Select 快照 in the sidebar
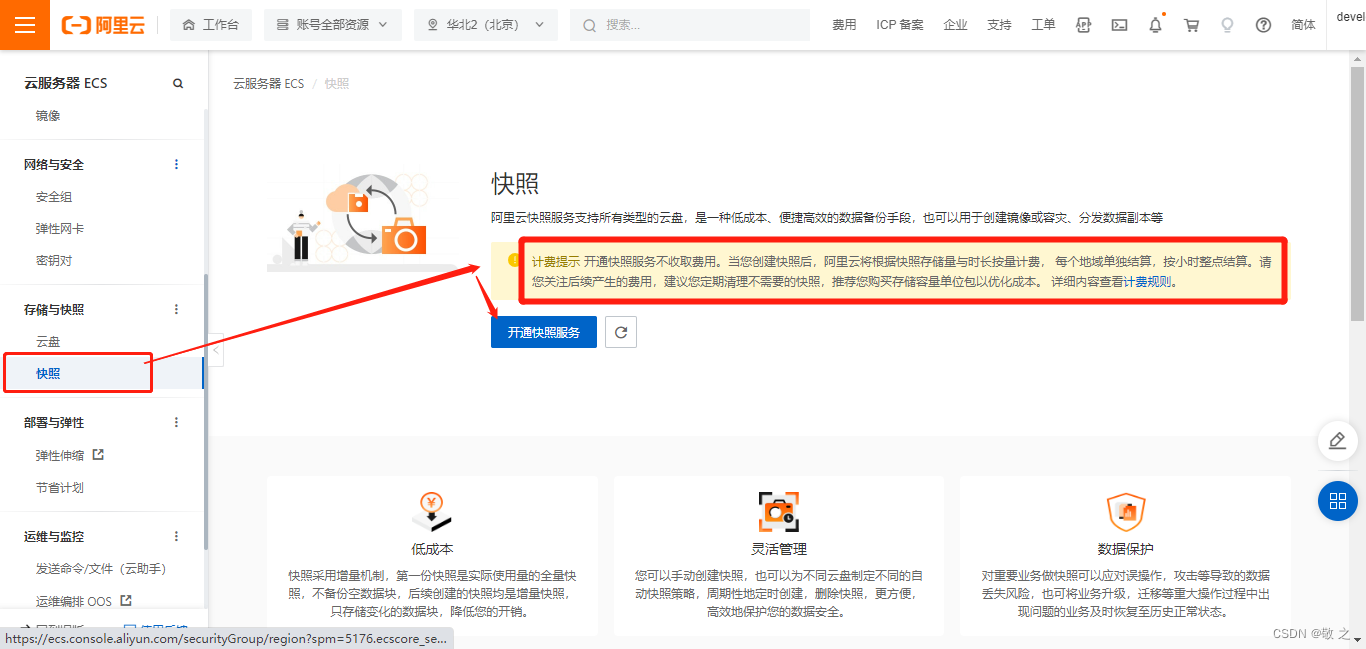 pyautogui.click(x=48, y=373)
